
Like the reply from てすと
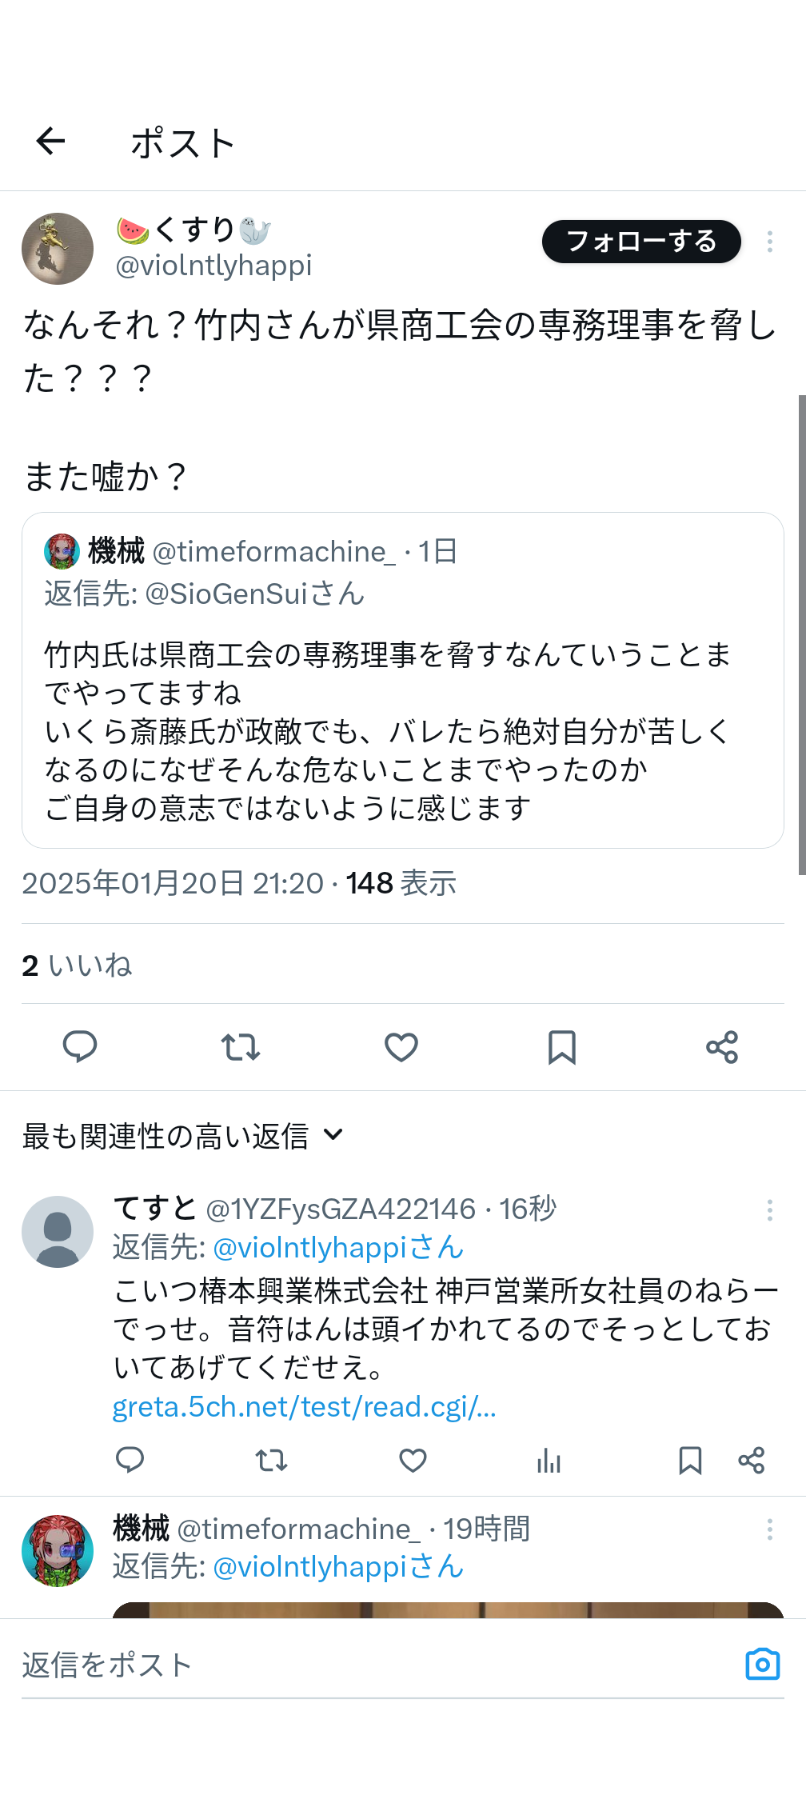(x=413, y=1461)
